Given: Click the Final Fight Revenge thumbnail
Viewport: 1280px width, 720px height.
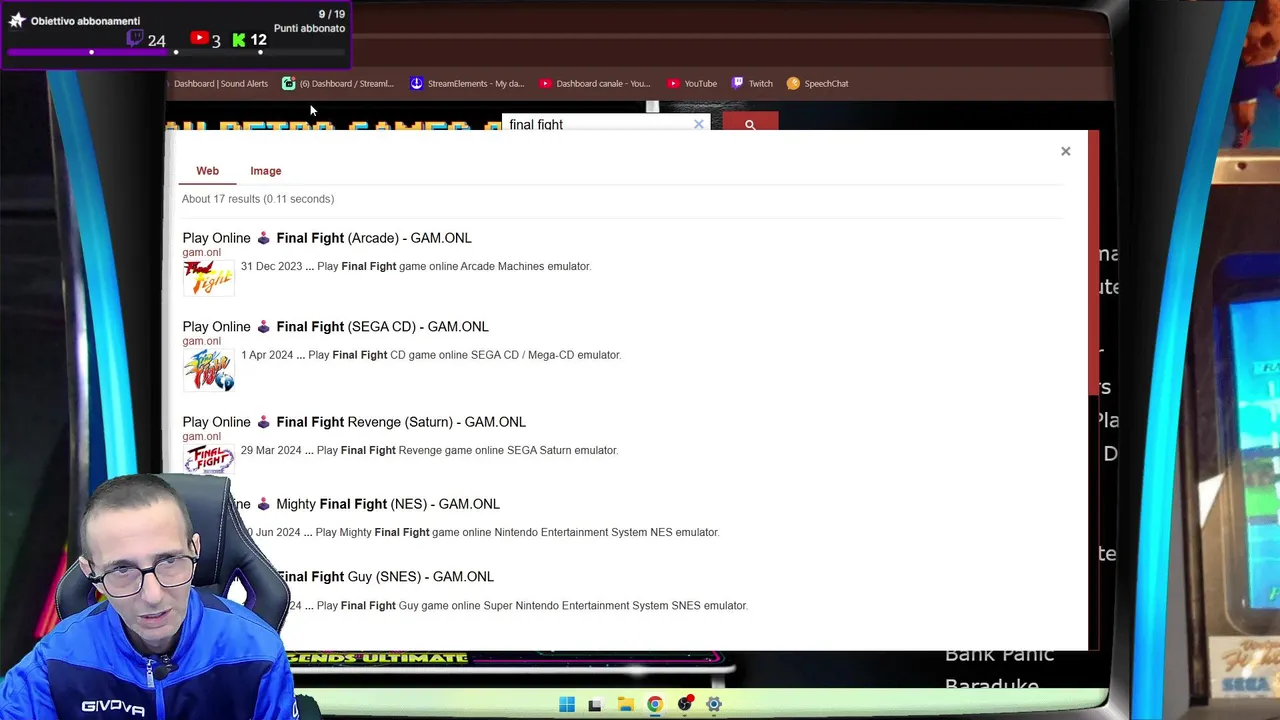Looking at the screenshot, I should click(208, 459).
